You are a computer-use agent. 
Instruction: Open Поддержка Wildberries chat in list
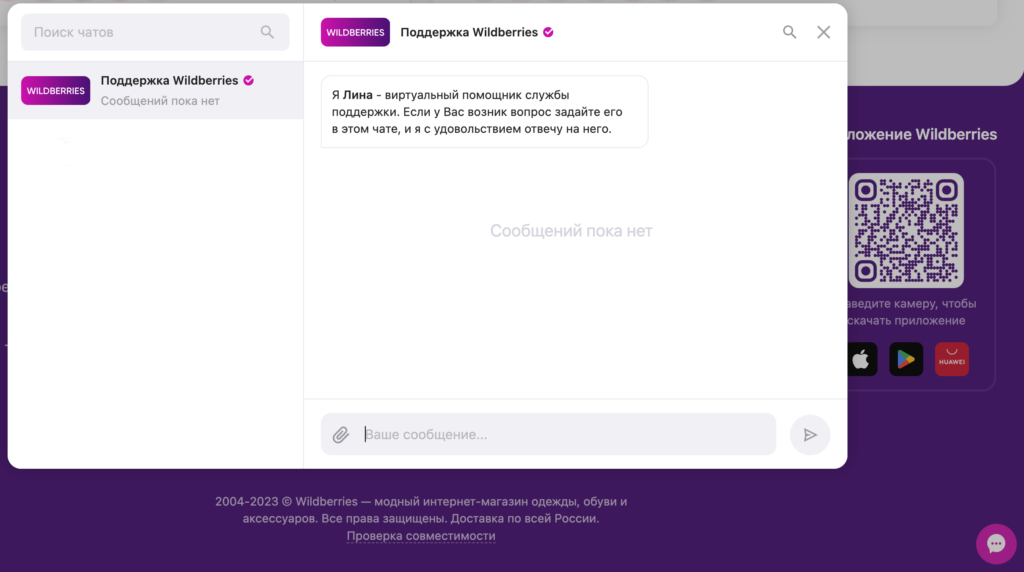[155, 90]
